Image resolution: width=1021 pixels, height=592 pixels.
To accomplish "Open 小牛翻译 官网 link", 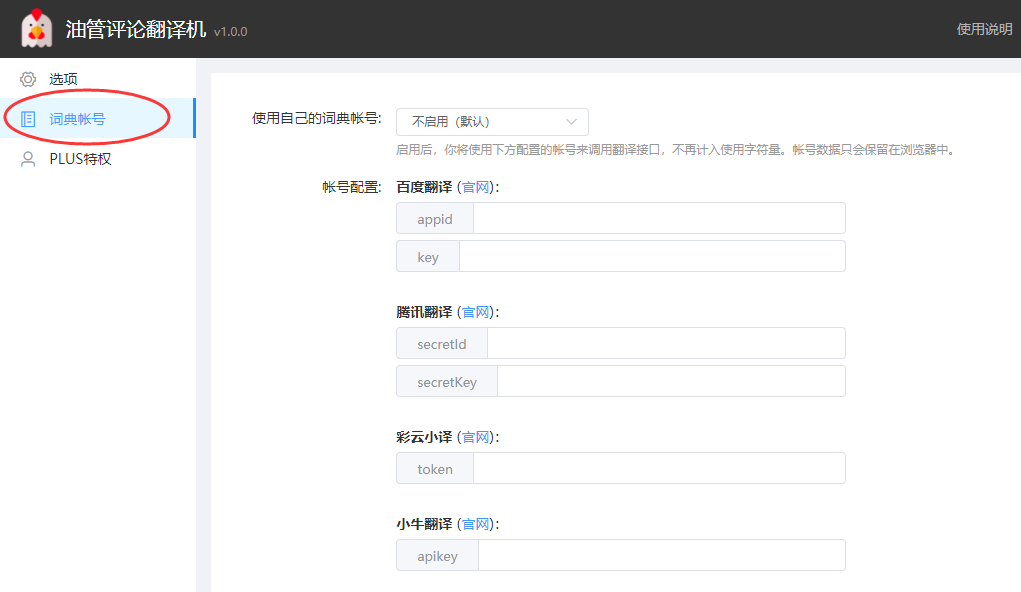I will [x=475, y=524].
